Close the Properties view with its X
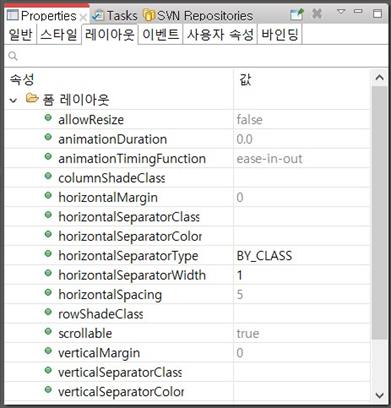This screenshot has height=408, width=391. pyautogui.click(x=83, y=17)
